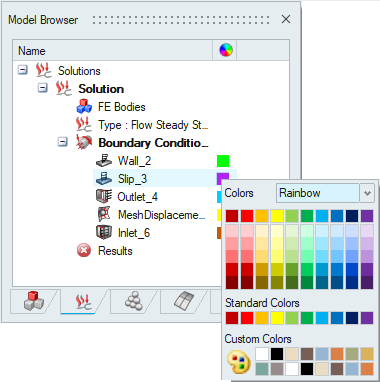Collapse the Solutions tree node
380x382 pixels.
click(x=23, y=70)
